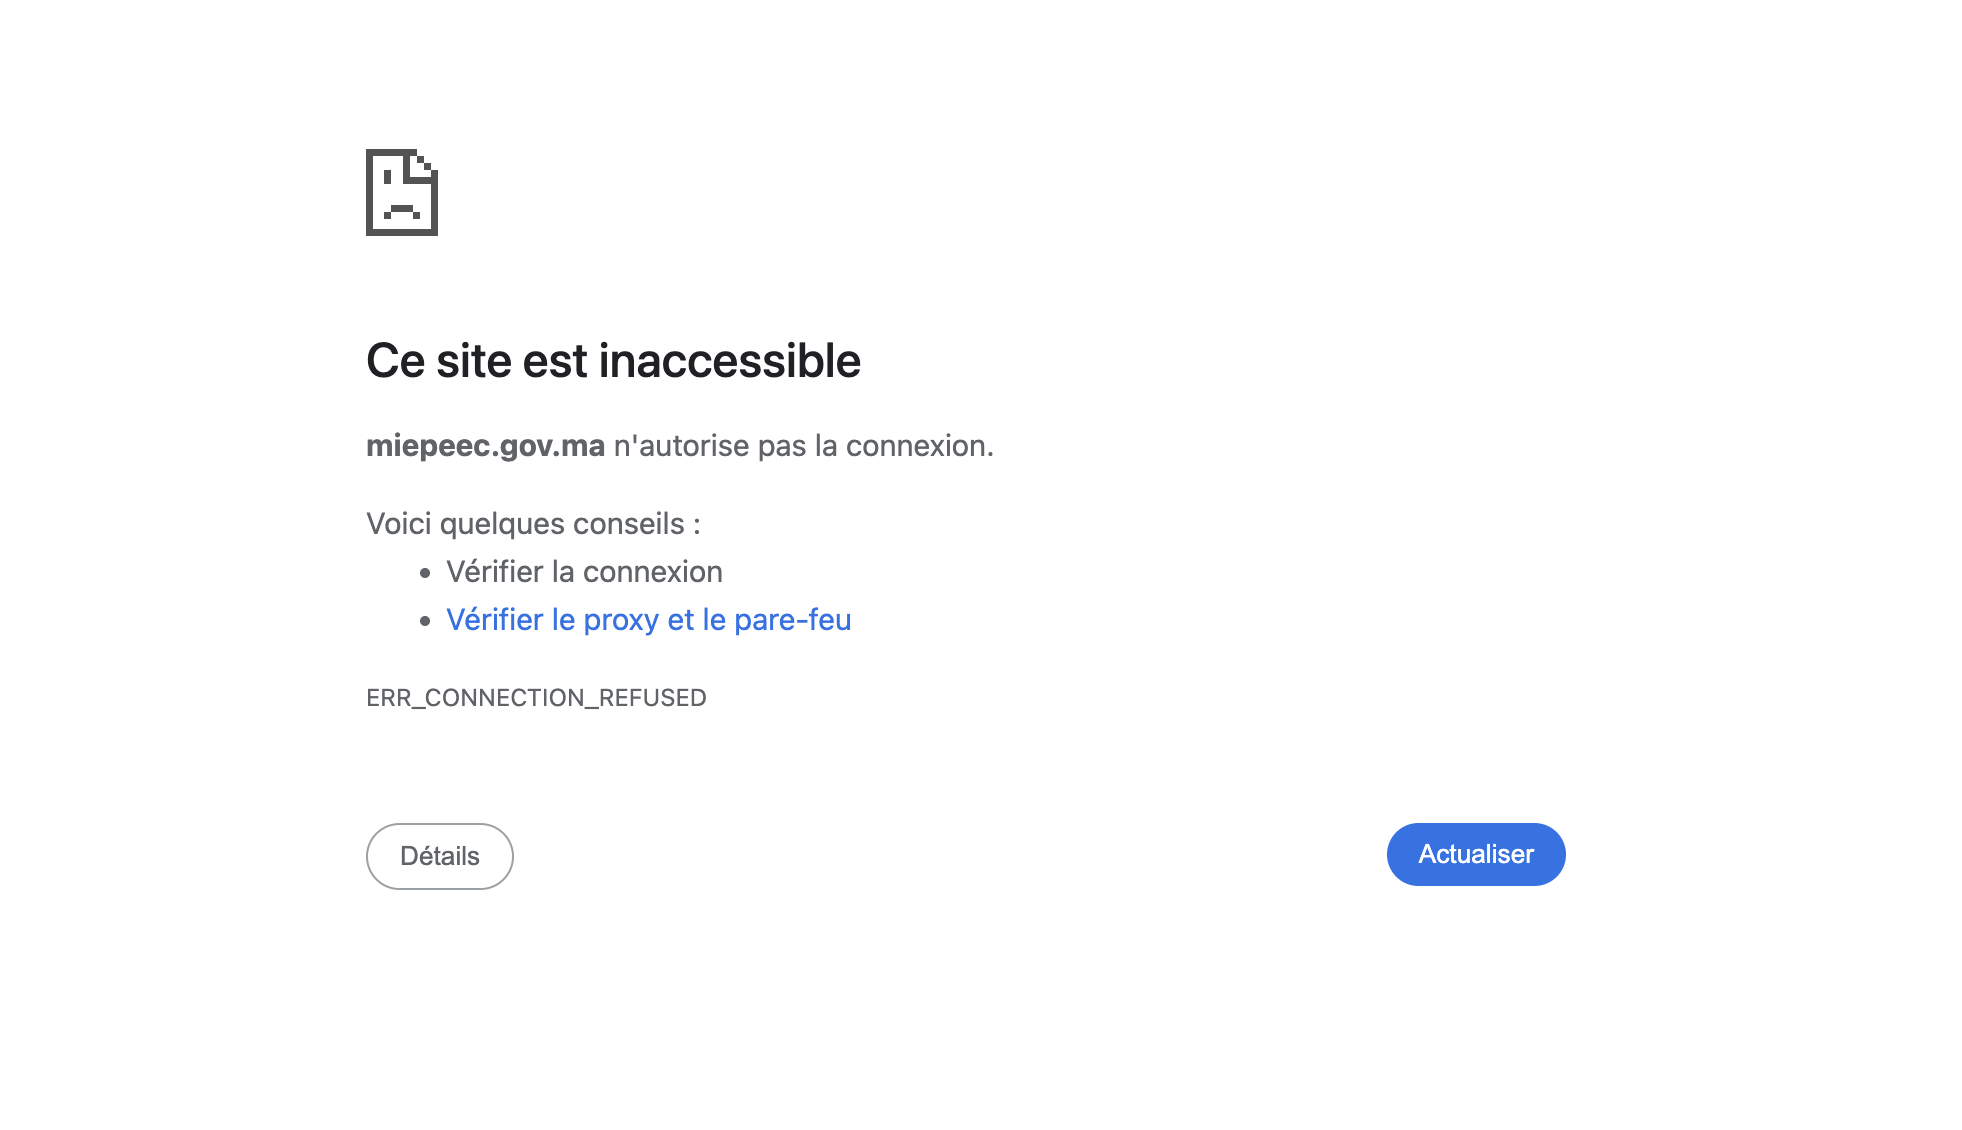This screenshot has width=1962, height=1130.
Task: Open the Détails button
Action: (x=440, y=856)
